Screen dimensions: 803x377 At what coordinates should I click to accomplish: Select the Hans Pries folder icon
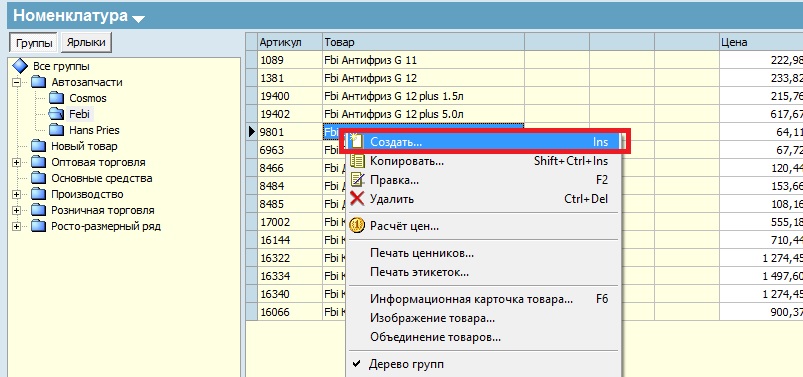[56, 130]
